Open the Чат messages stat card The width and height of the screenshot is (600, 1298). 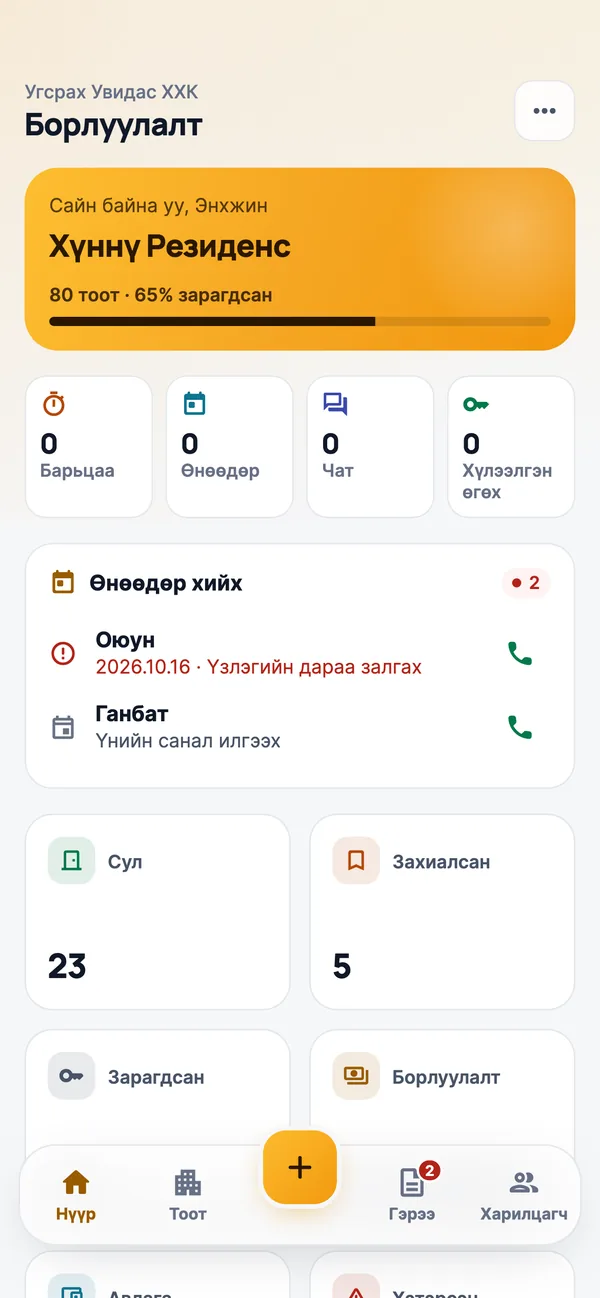point(370,447)
